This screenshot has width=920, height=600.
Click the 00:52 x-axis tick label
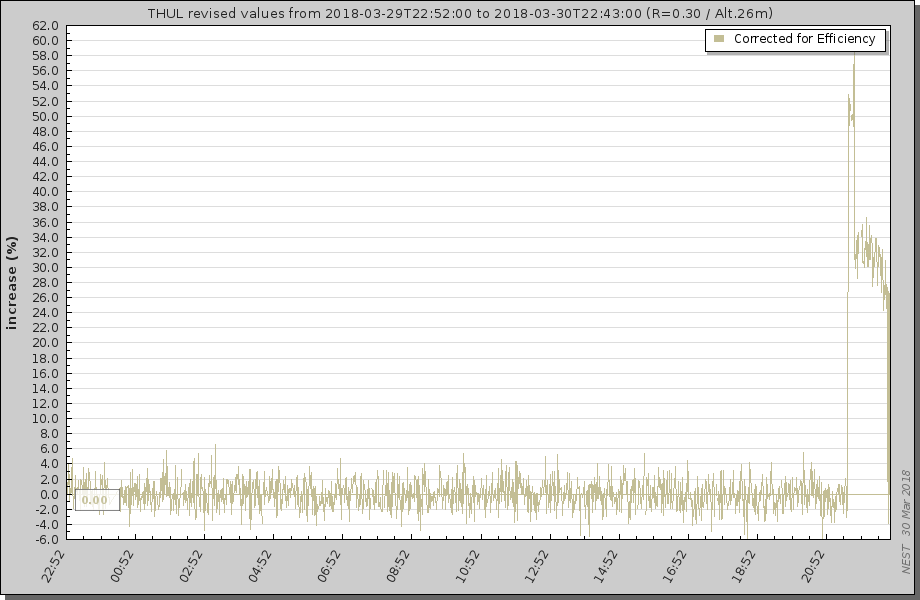[x=122, y=566]
